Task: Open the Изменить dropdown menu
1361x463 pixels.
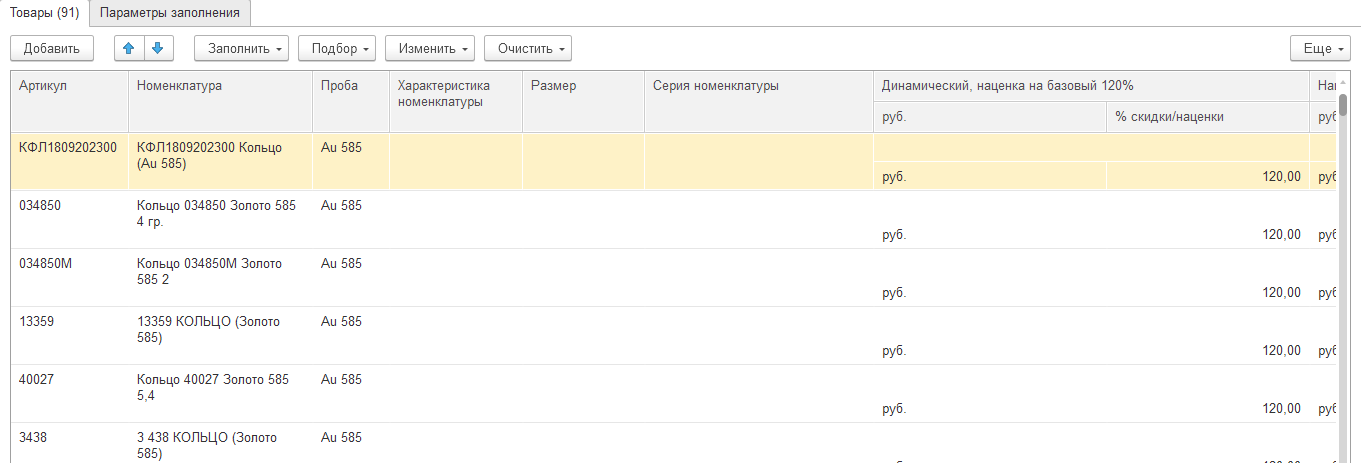Action: coord(429,48)
